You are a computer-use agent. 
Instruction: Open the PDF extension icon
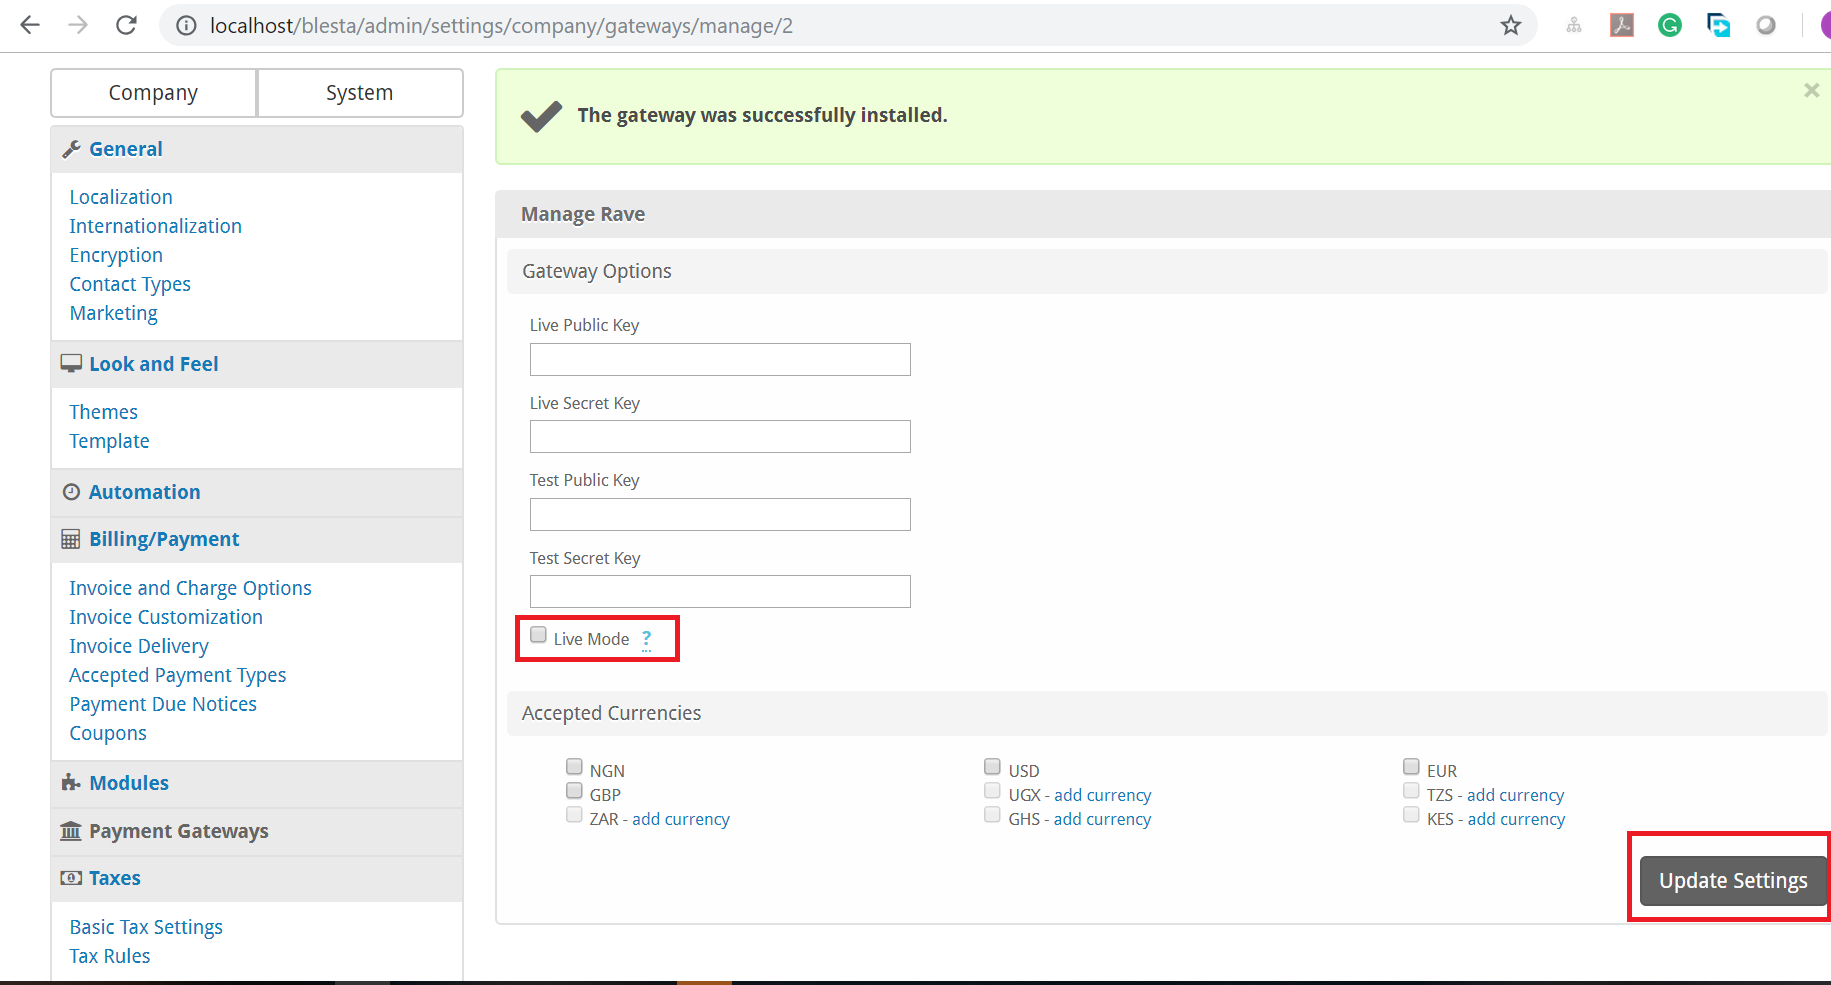click(1621, 25)
